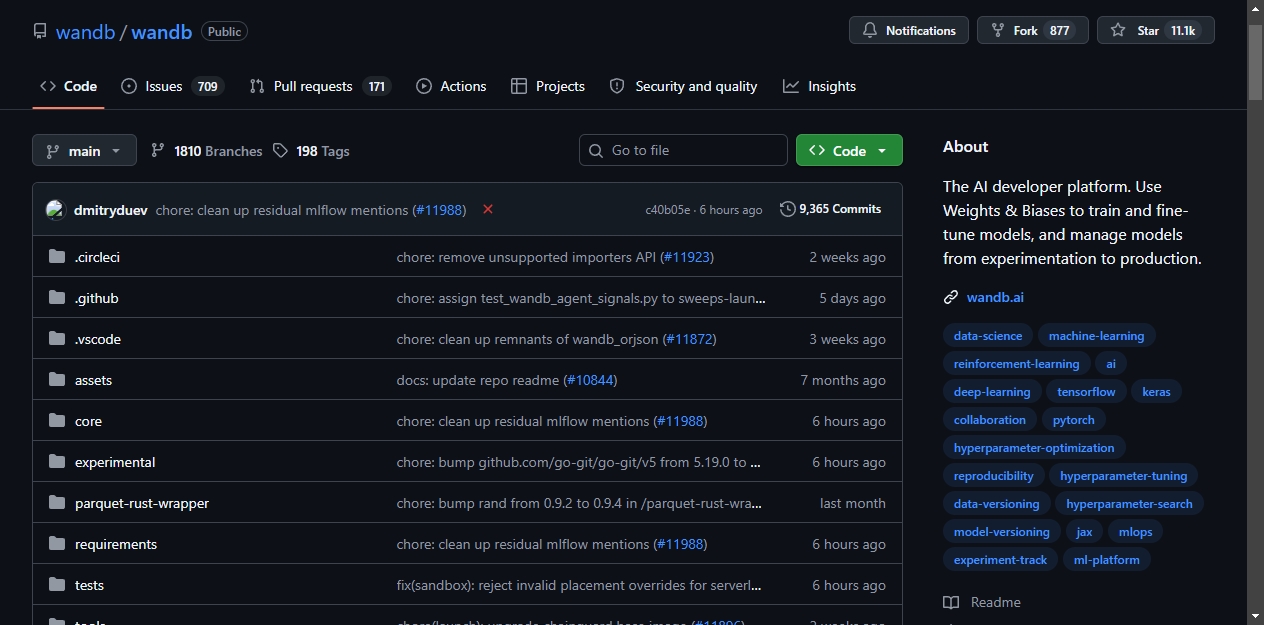
Task: Select the jax topic tag
Action: click(x=1085, y=532)
